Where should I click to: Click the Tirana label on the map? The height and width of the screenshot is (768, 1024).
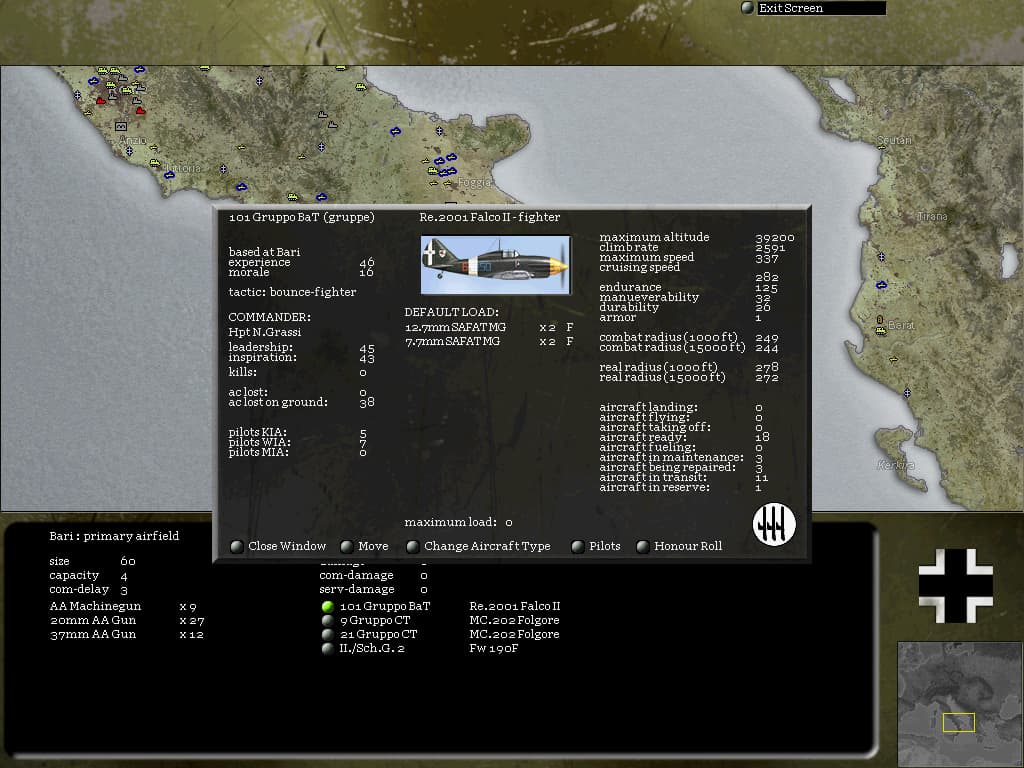pos(932,216)
